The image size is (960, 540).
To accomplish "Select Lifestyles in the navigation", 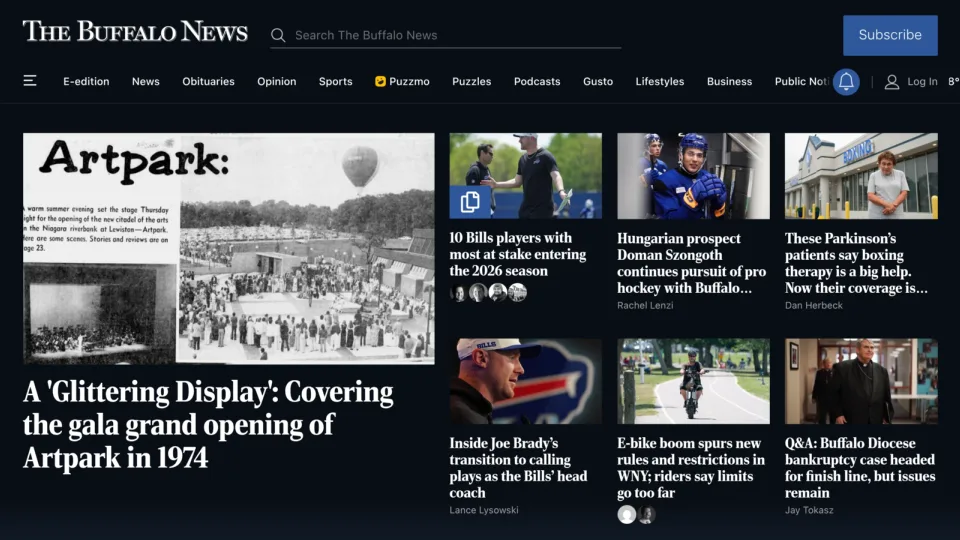I will pos(660,81).
